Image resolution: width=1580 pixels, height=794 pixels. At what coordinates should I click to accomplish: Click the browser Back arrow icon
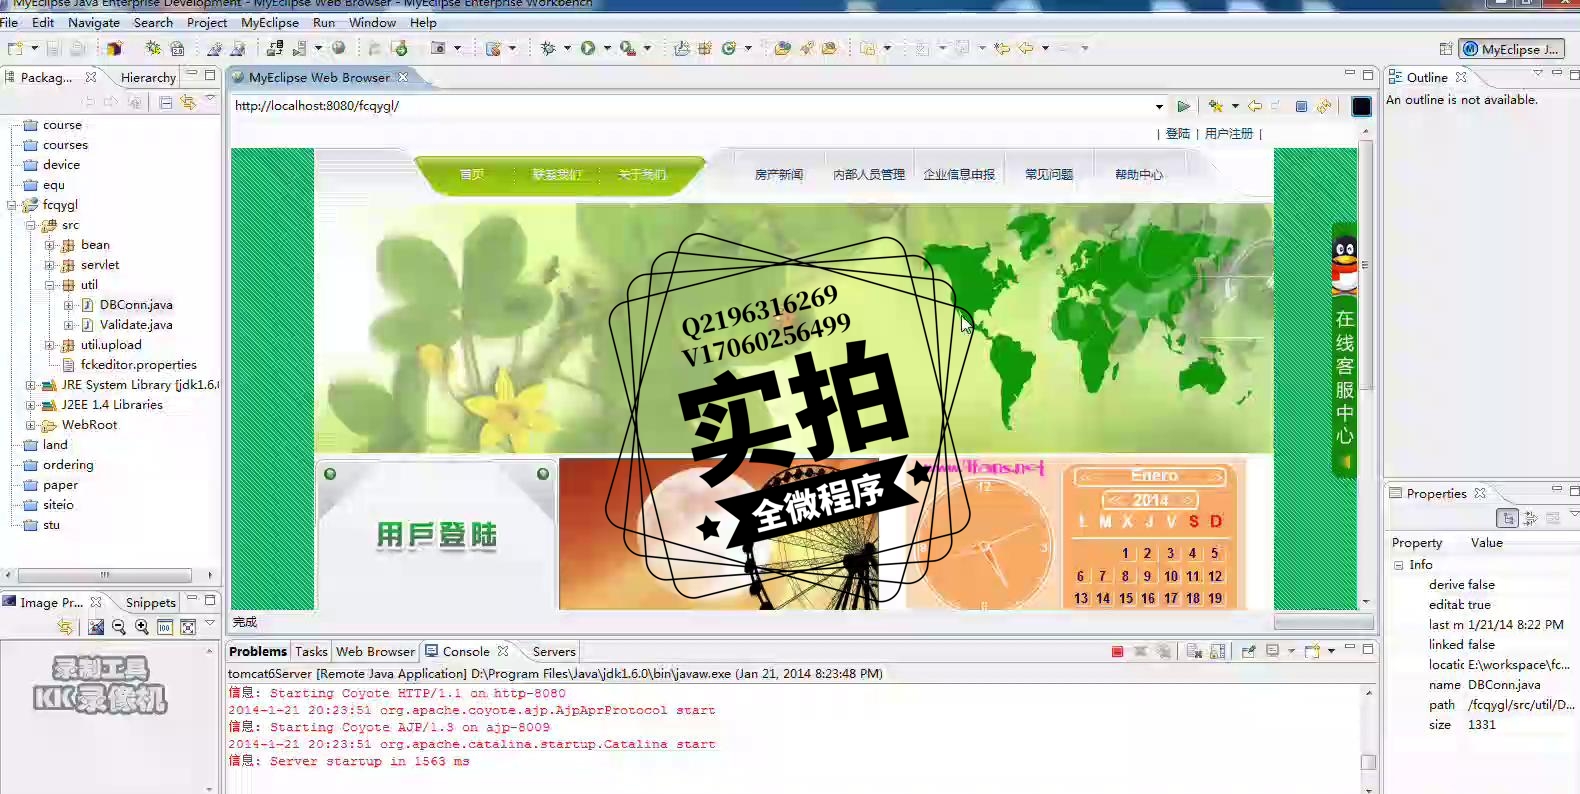click(1254, 106)
